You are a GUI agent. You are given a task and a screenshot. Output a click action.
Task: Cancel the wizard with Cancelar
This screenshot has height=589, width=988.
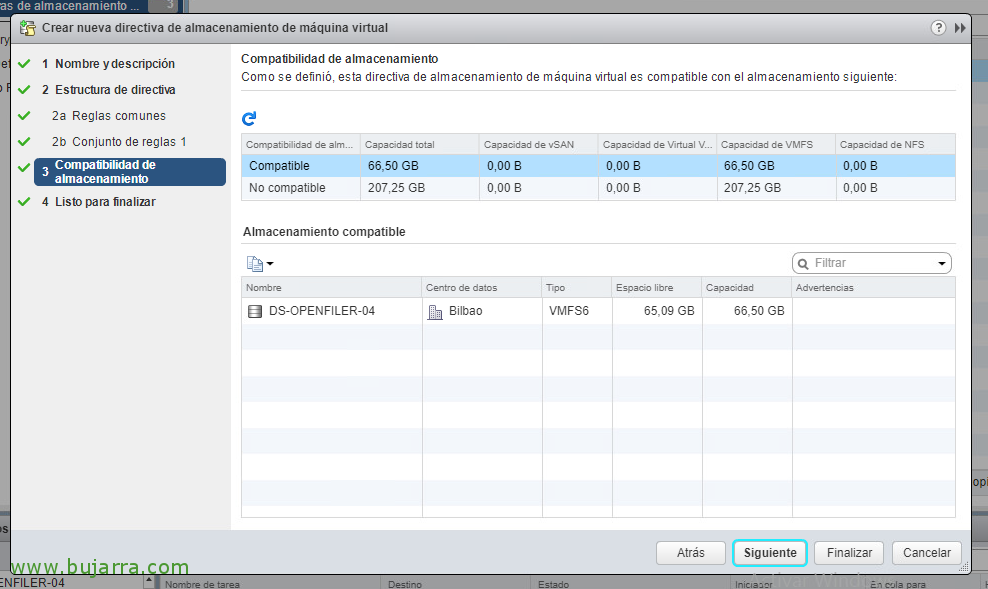(x=926, y=553)
